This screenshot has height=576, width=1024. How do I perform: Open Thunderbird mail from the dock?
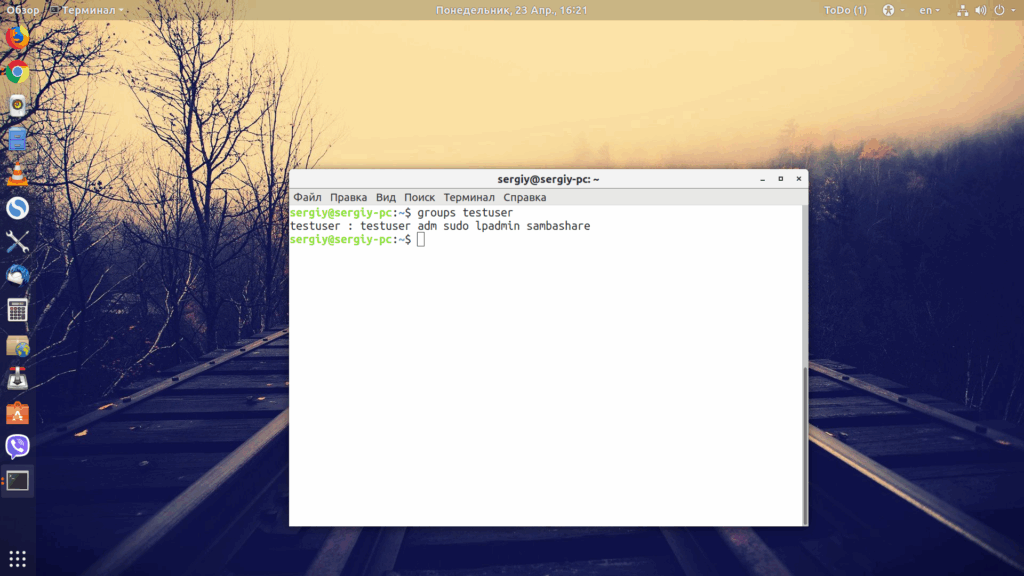pyautogui.click(x=18, y=276)
